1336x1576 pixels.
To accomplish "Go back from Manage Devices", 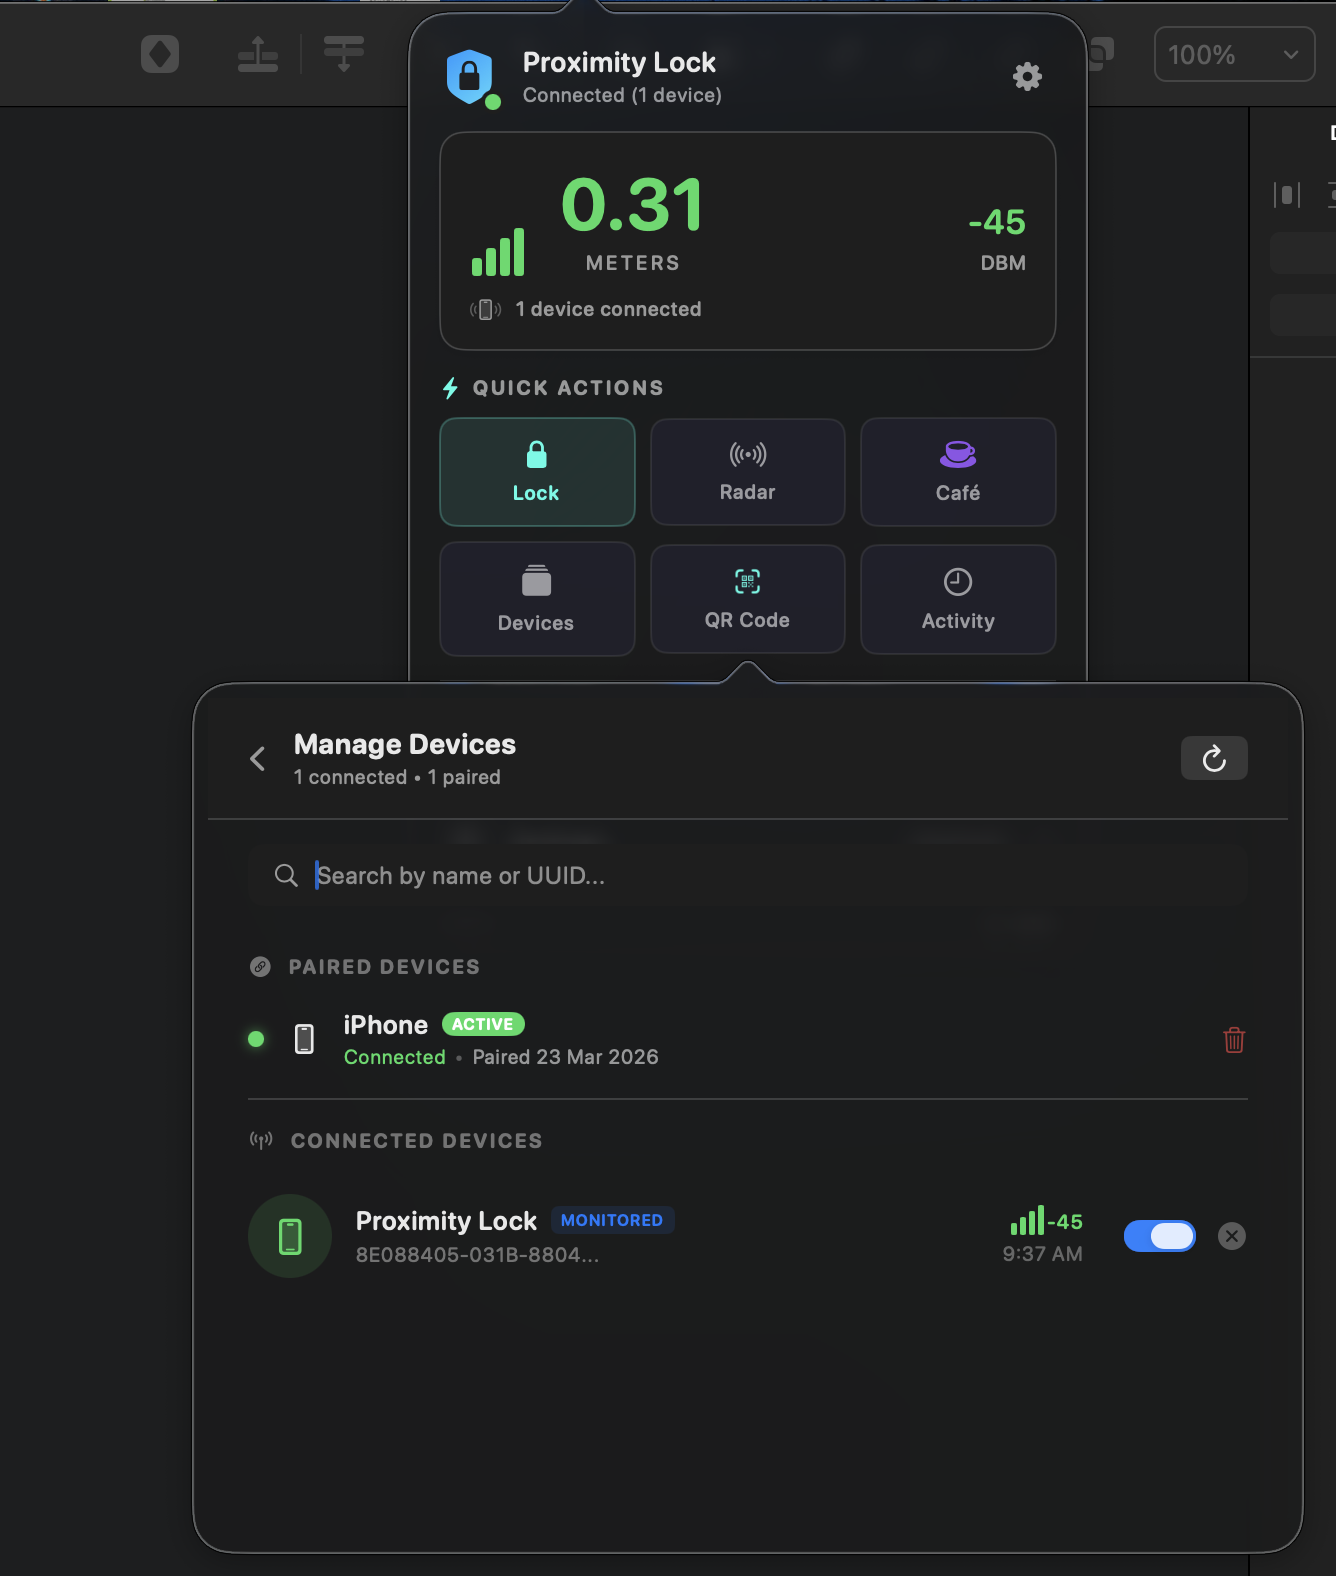I will [x=258, y=759].
